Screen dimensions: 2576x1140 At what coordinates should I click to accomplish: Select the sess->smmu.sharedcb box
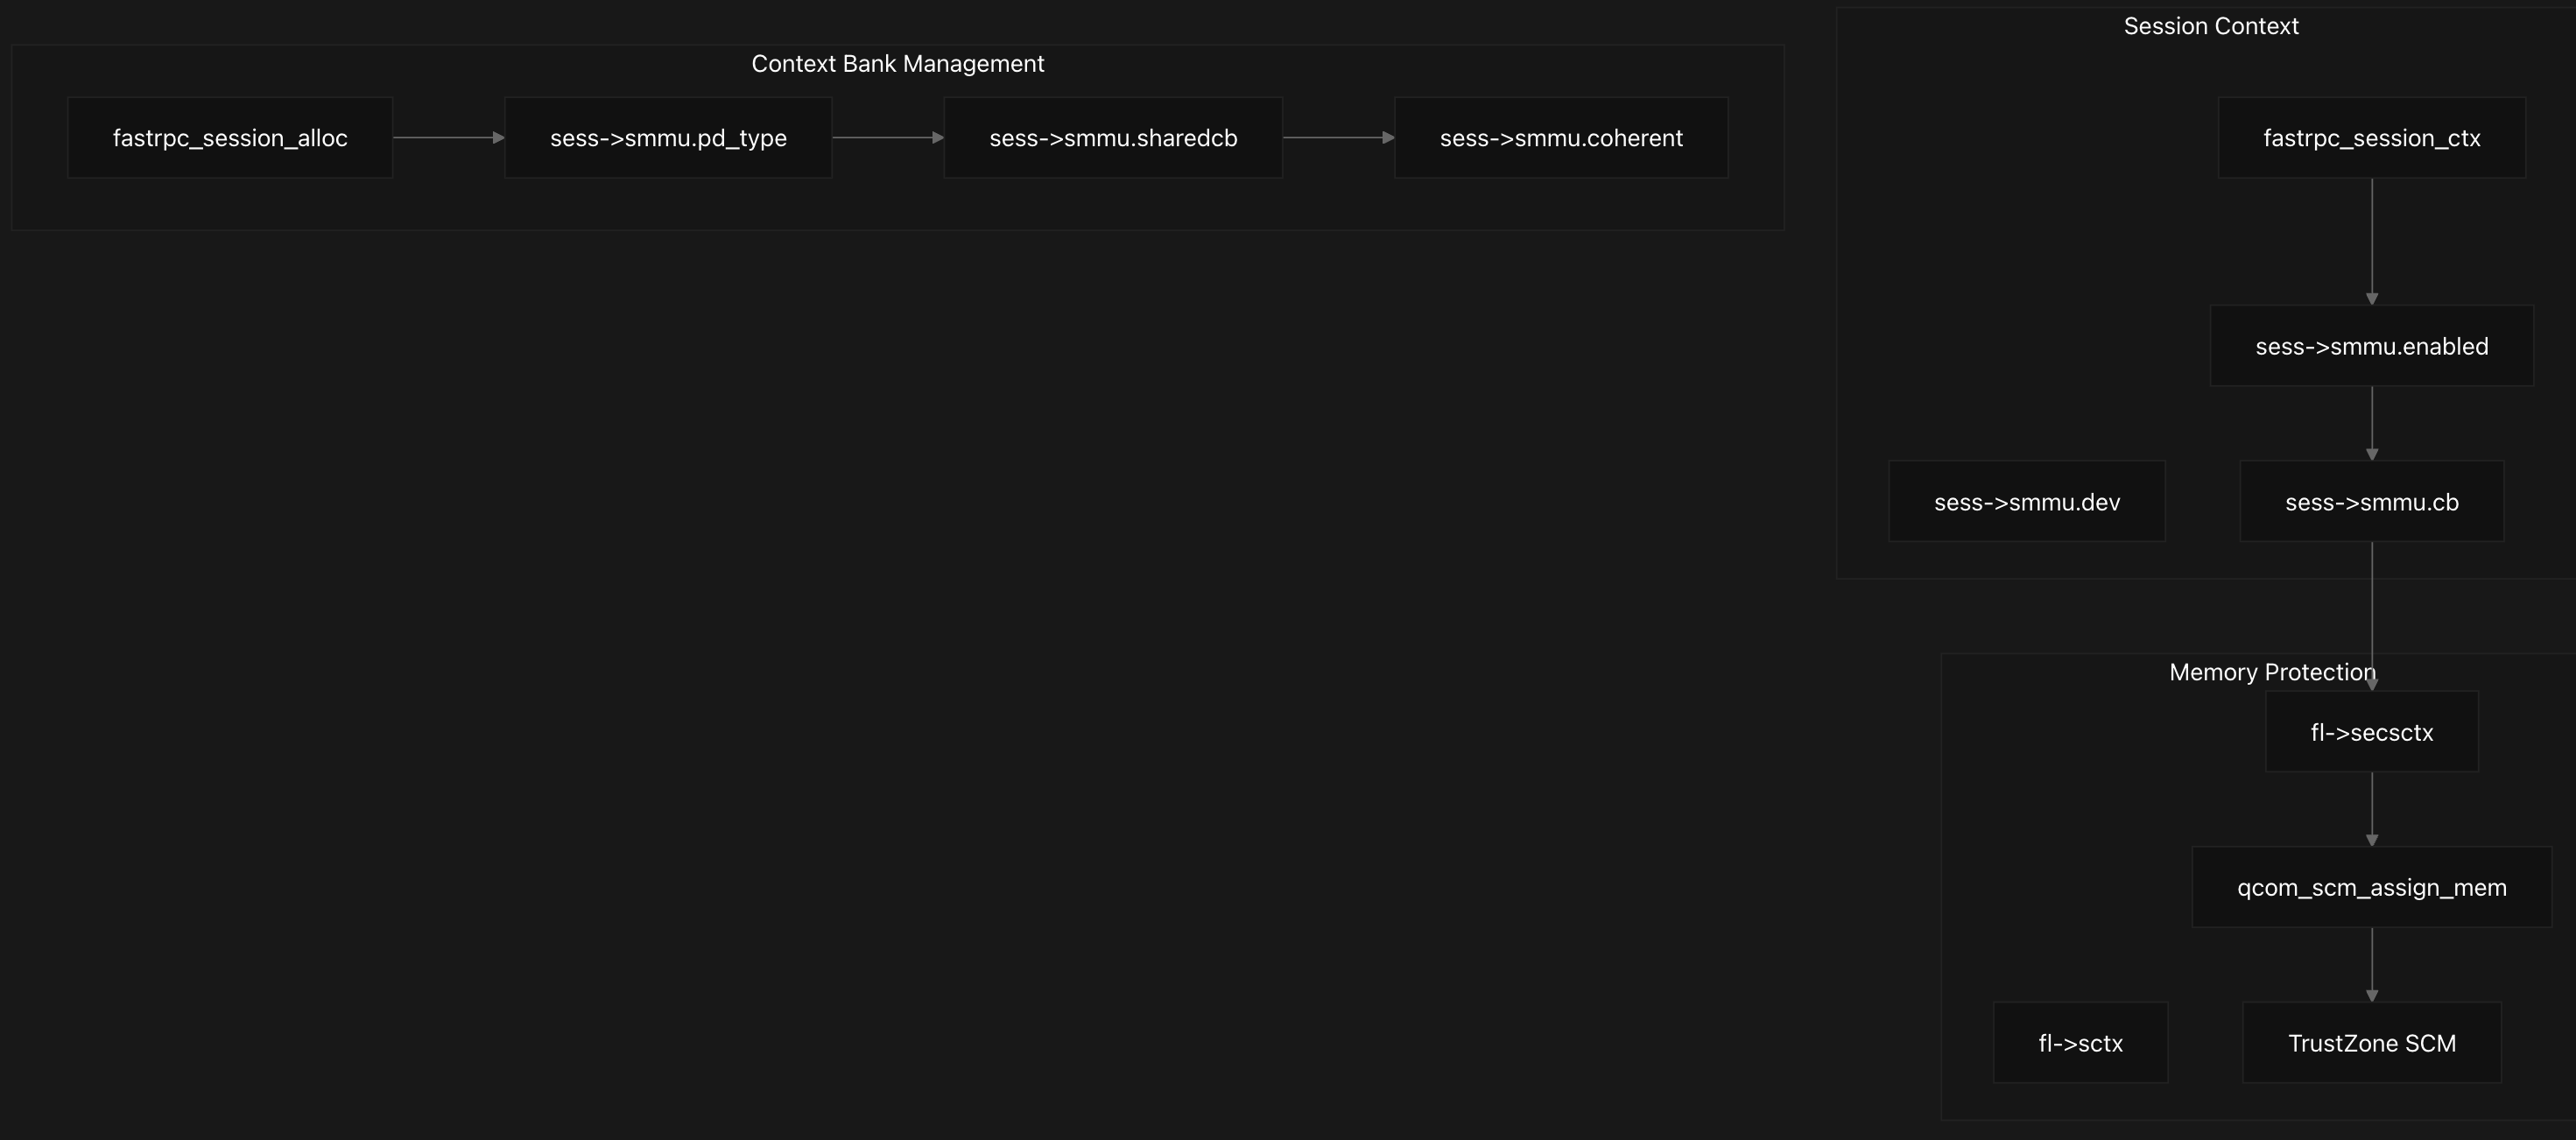[1113, 138]
